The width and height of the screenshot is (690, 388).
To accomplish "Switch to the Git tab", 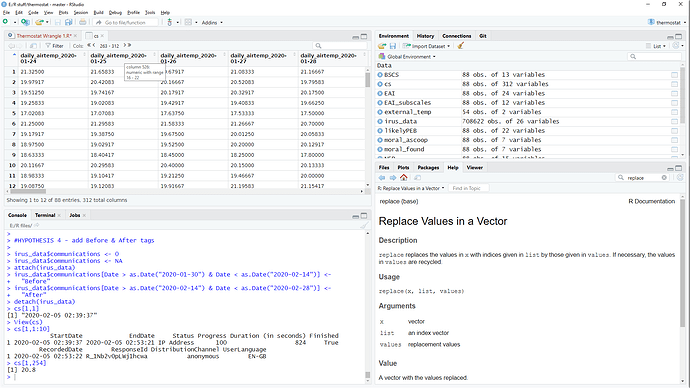I will coord(483,36).
